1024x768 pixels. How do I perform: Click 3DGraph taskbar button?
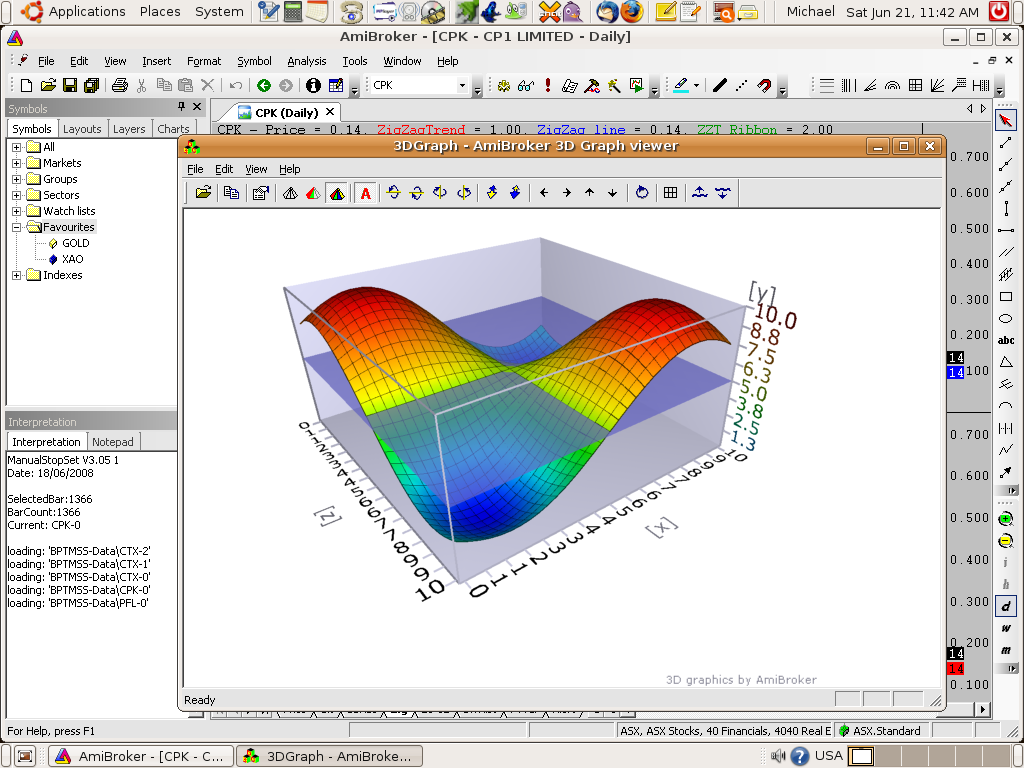pyautogui.click(x=329, y=756)
